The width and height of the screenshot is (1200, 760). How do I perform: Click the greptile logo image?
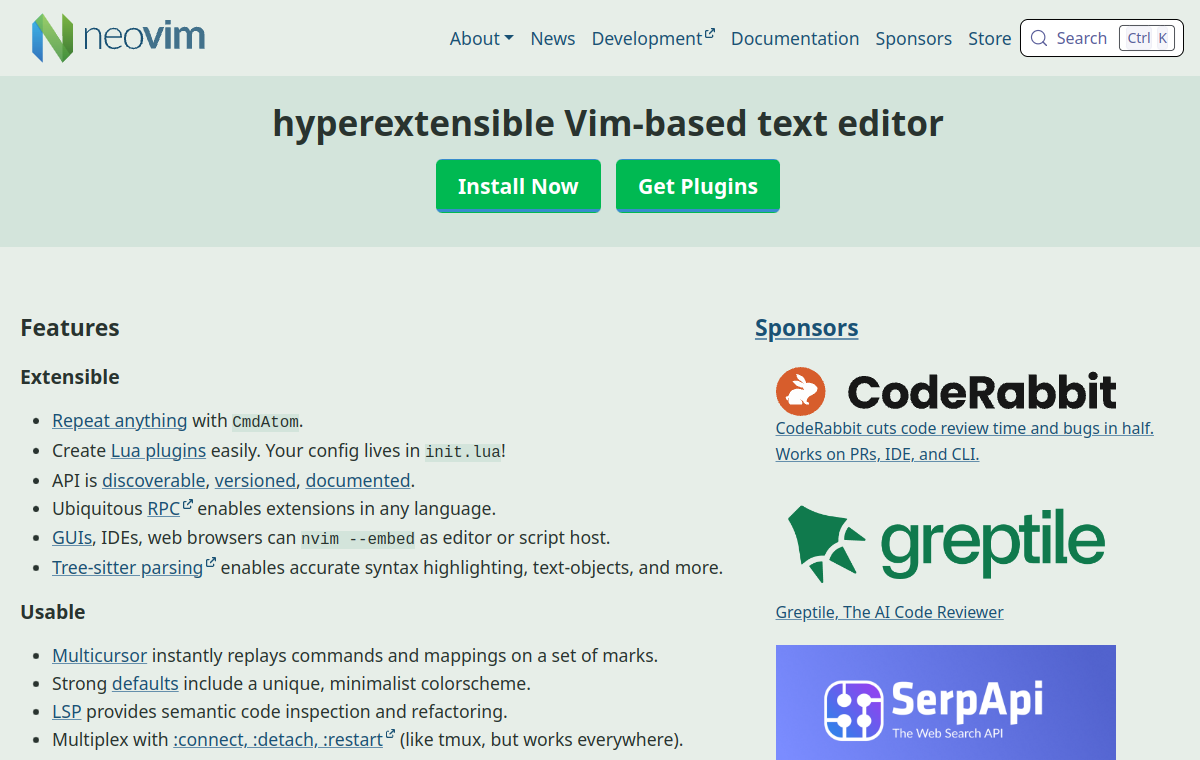[946, 543]
